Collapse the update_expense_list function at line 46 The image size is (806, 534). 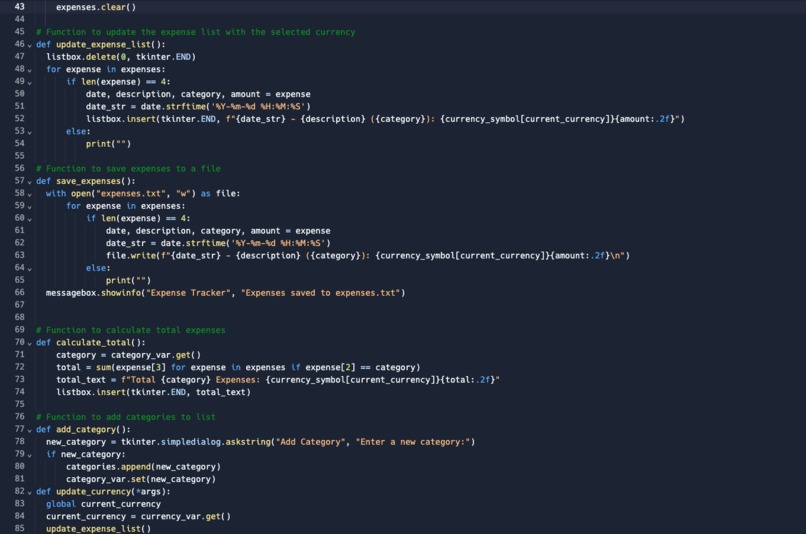[x=29, y=45]
